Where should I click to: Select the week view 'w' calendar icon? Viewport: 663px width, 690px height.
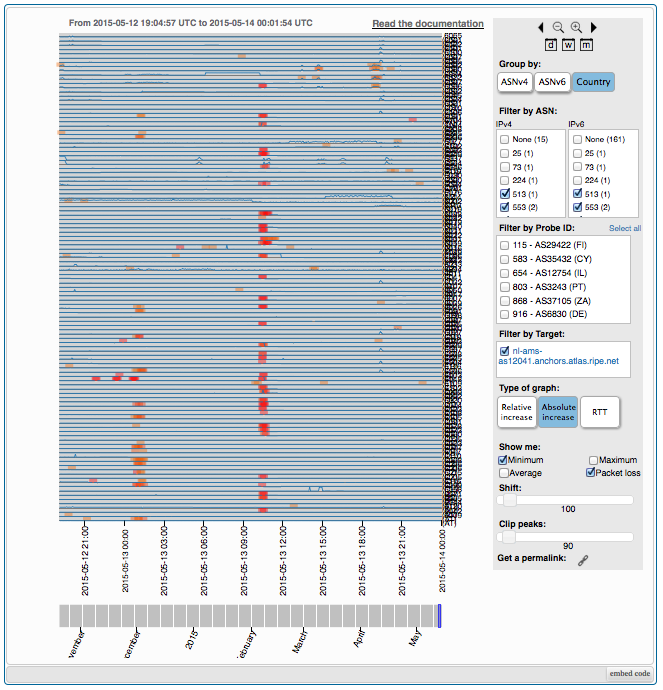568,44
